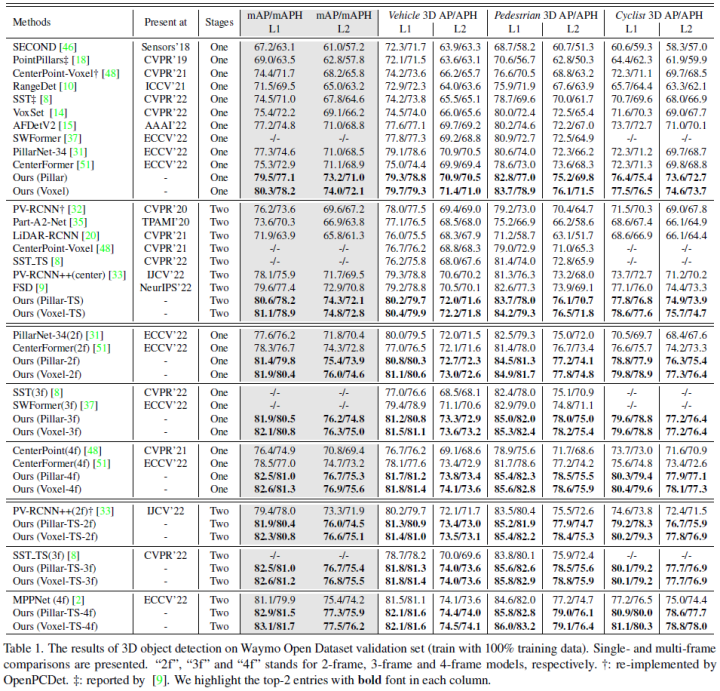
Task: Click venue 'ICCV'21' in RangeDet row
Action: tap(165, 86)
